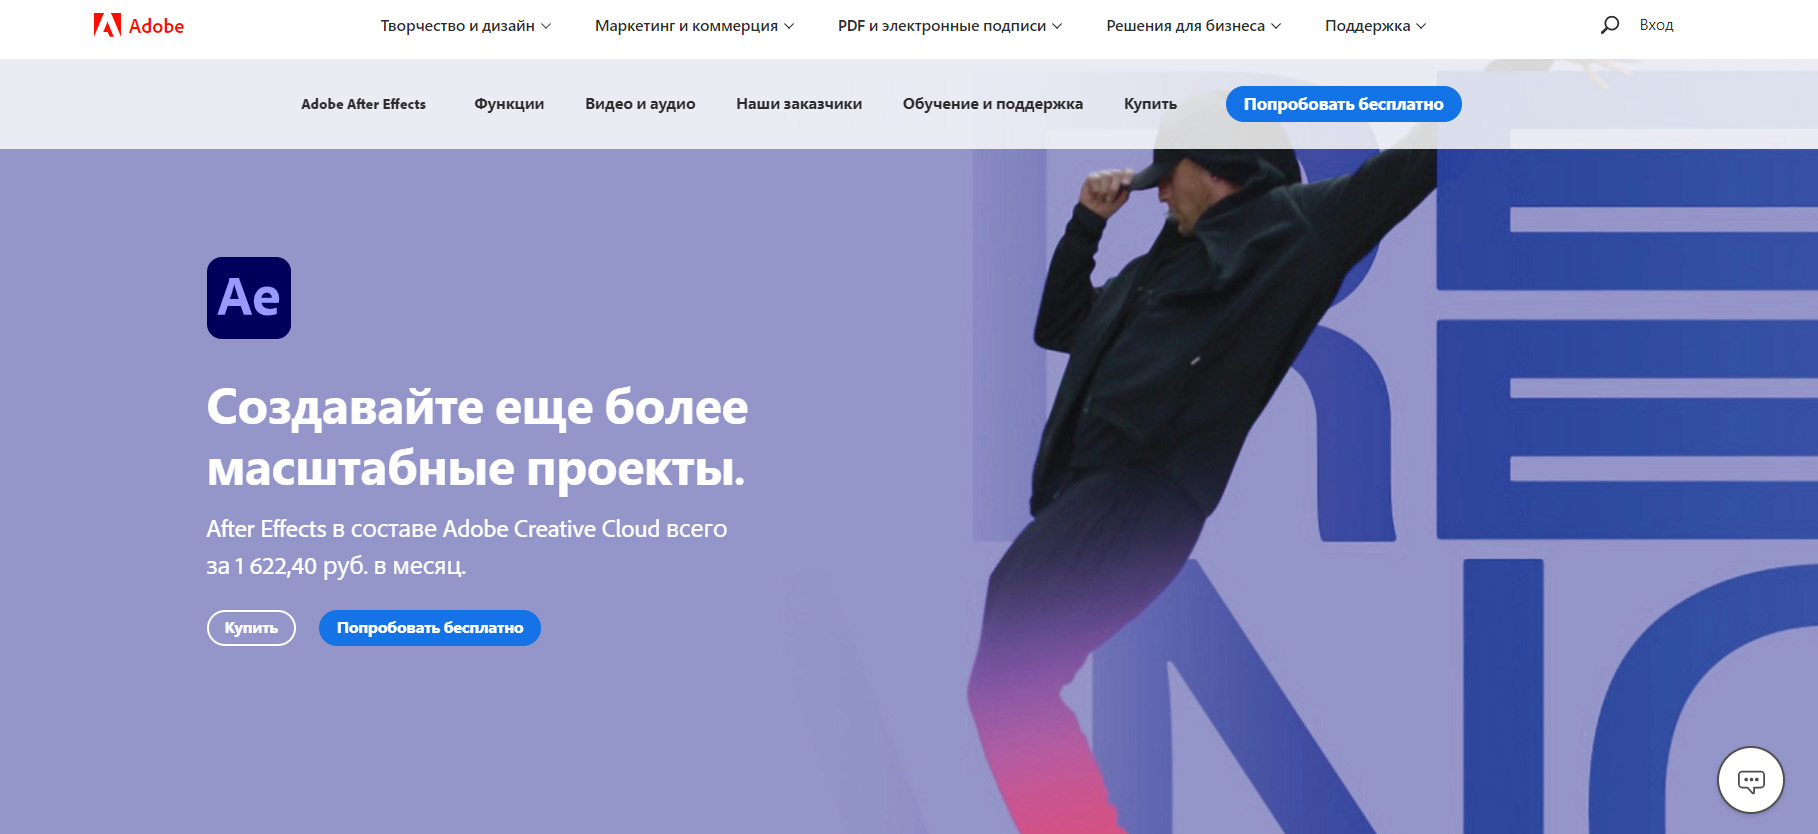This screenshot has width=1818, height=834.
Task: Open search via magnifier icon
Action: (1609, 25)
